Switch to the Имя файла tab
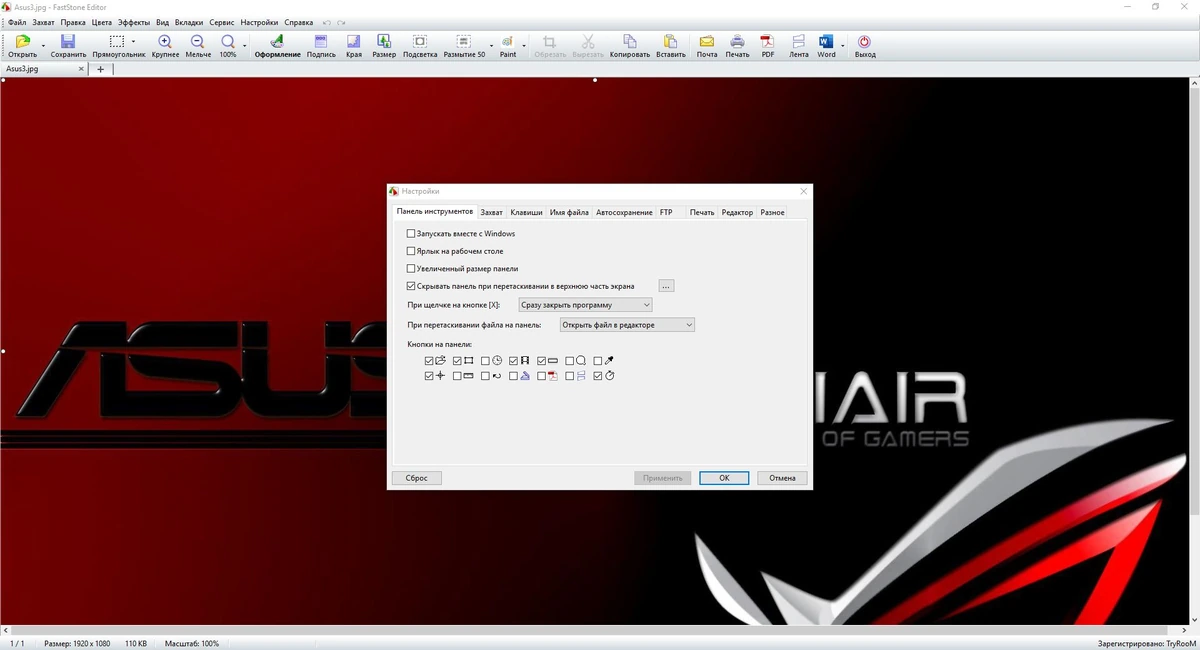Image resolution: width=1200 pixels, height=650 pixels. tap(569, 213)
